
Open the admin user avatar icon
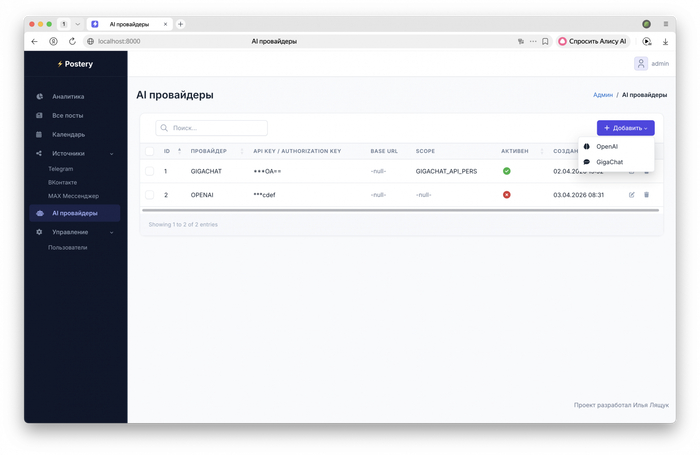(641, 63)
